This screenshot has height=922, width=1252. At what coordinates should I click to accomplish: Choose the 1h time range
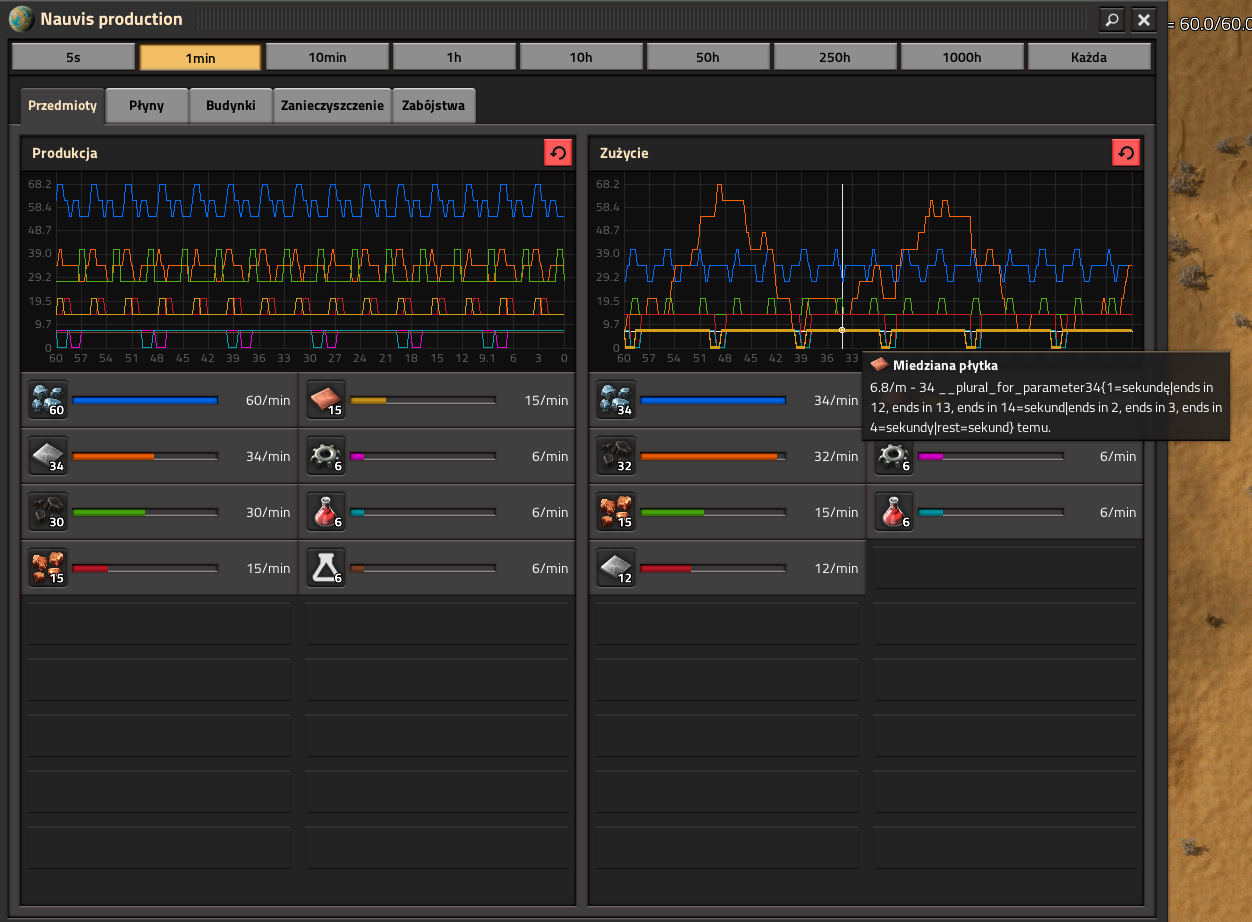tap(454, 57)
